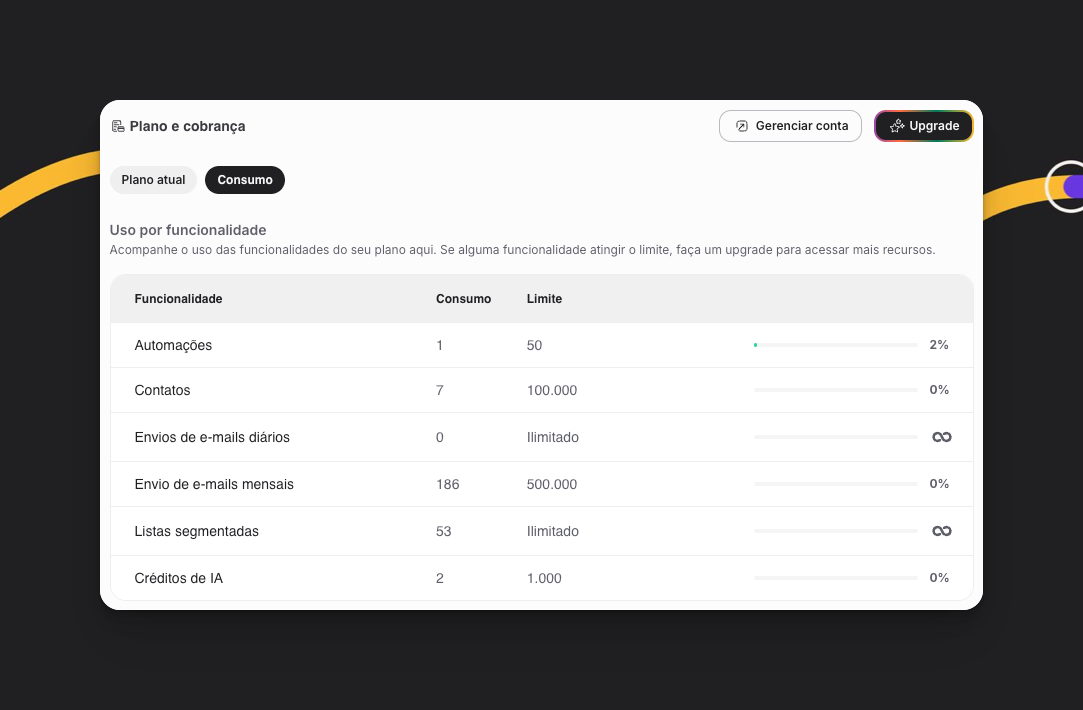
Task: Click the Plano e cobrança billing icon
Action: click(x=118, y=127)
